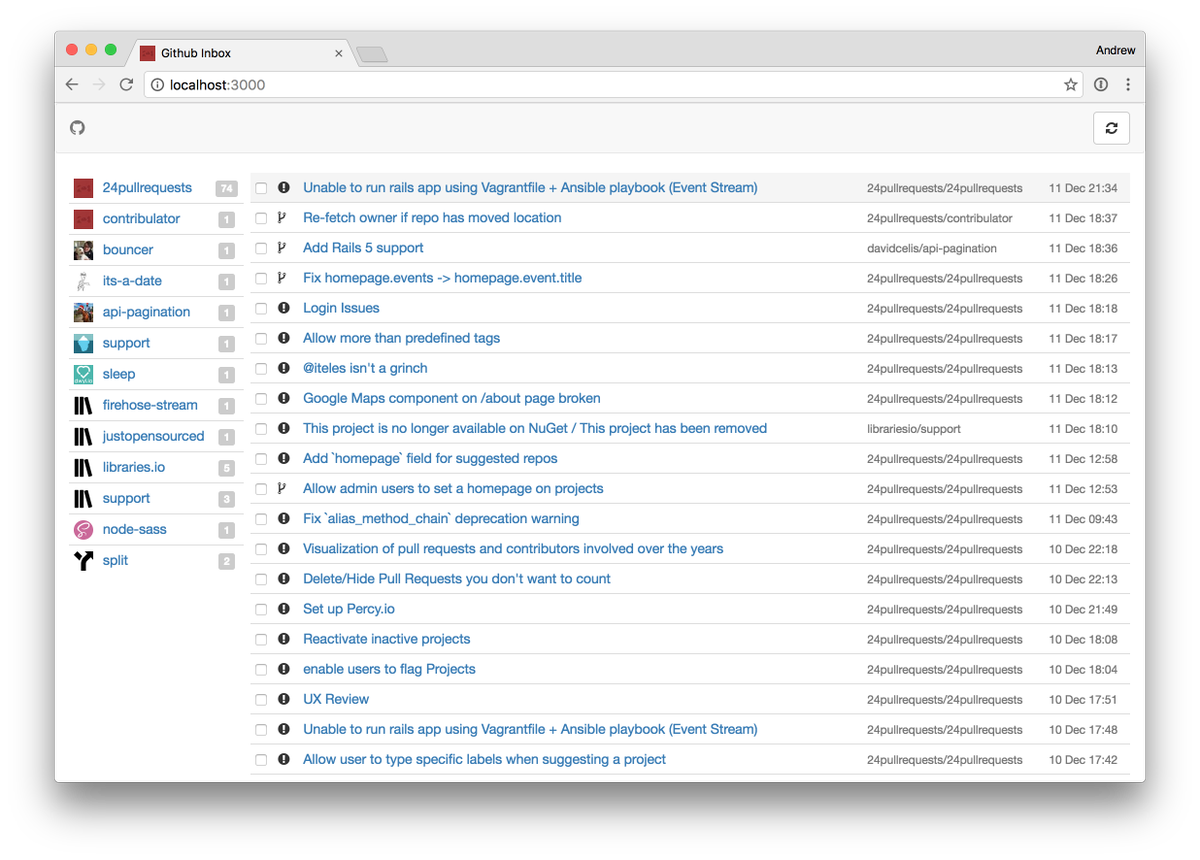
Task: Click the contributor repo avatar icon
Action: 83,219
